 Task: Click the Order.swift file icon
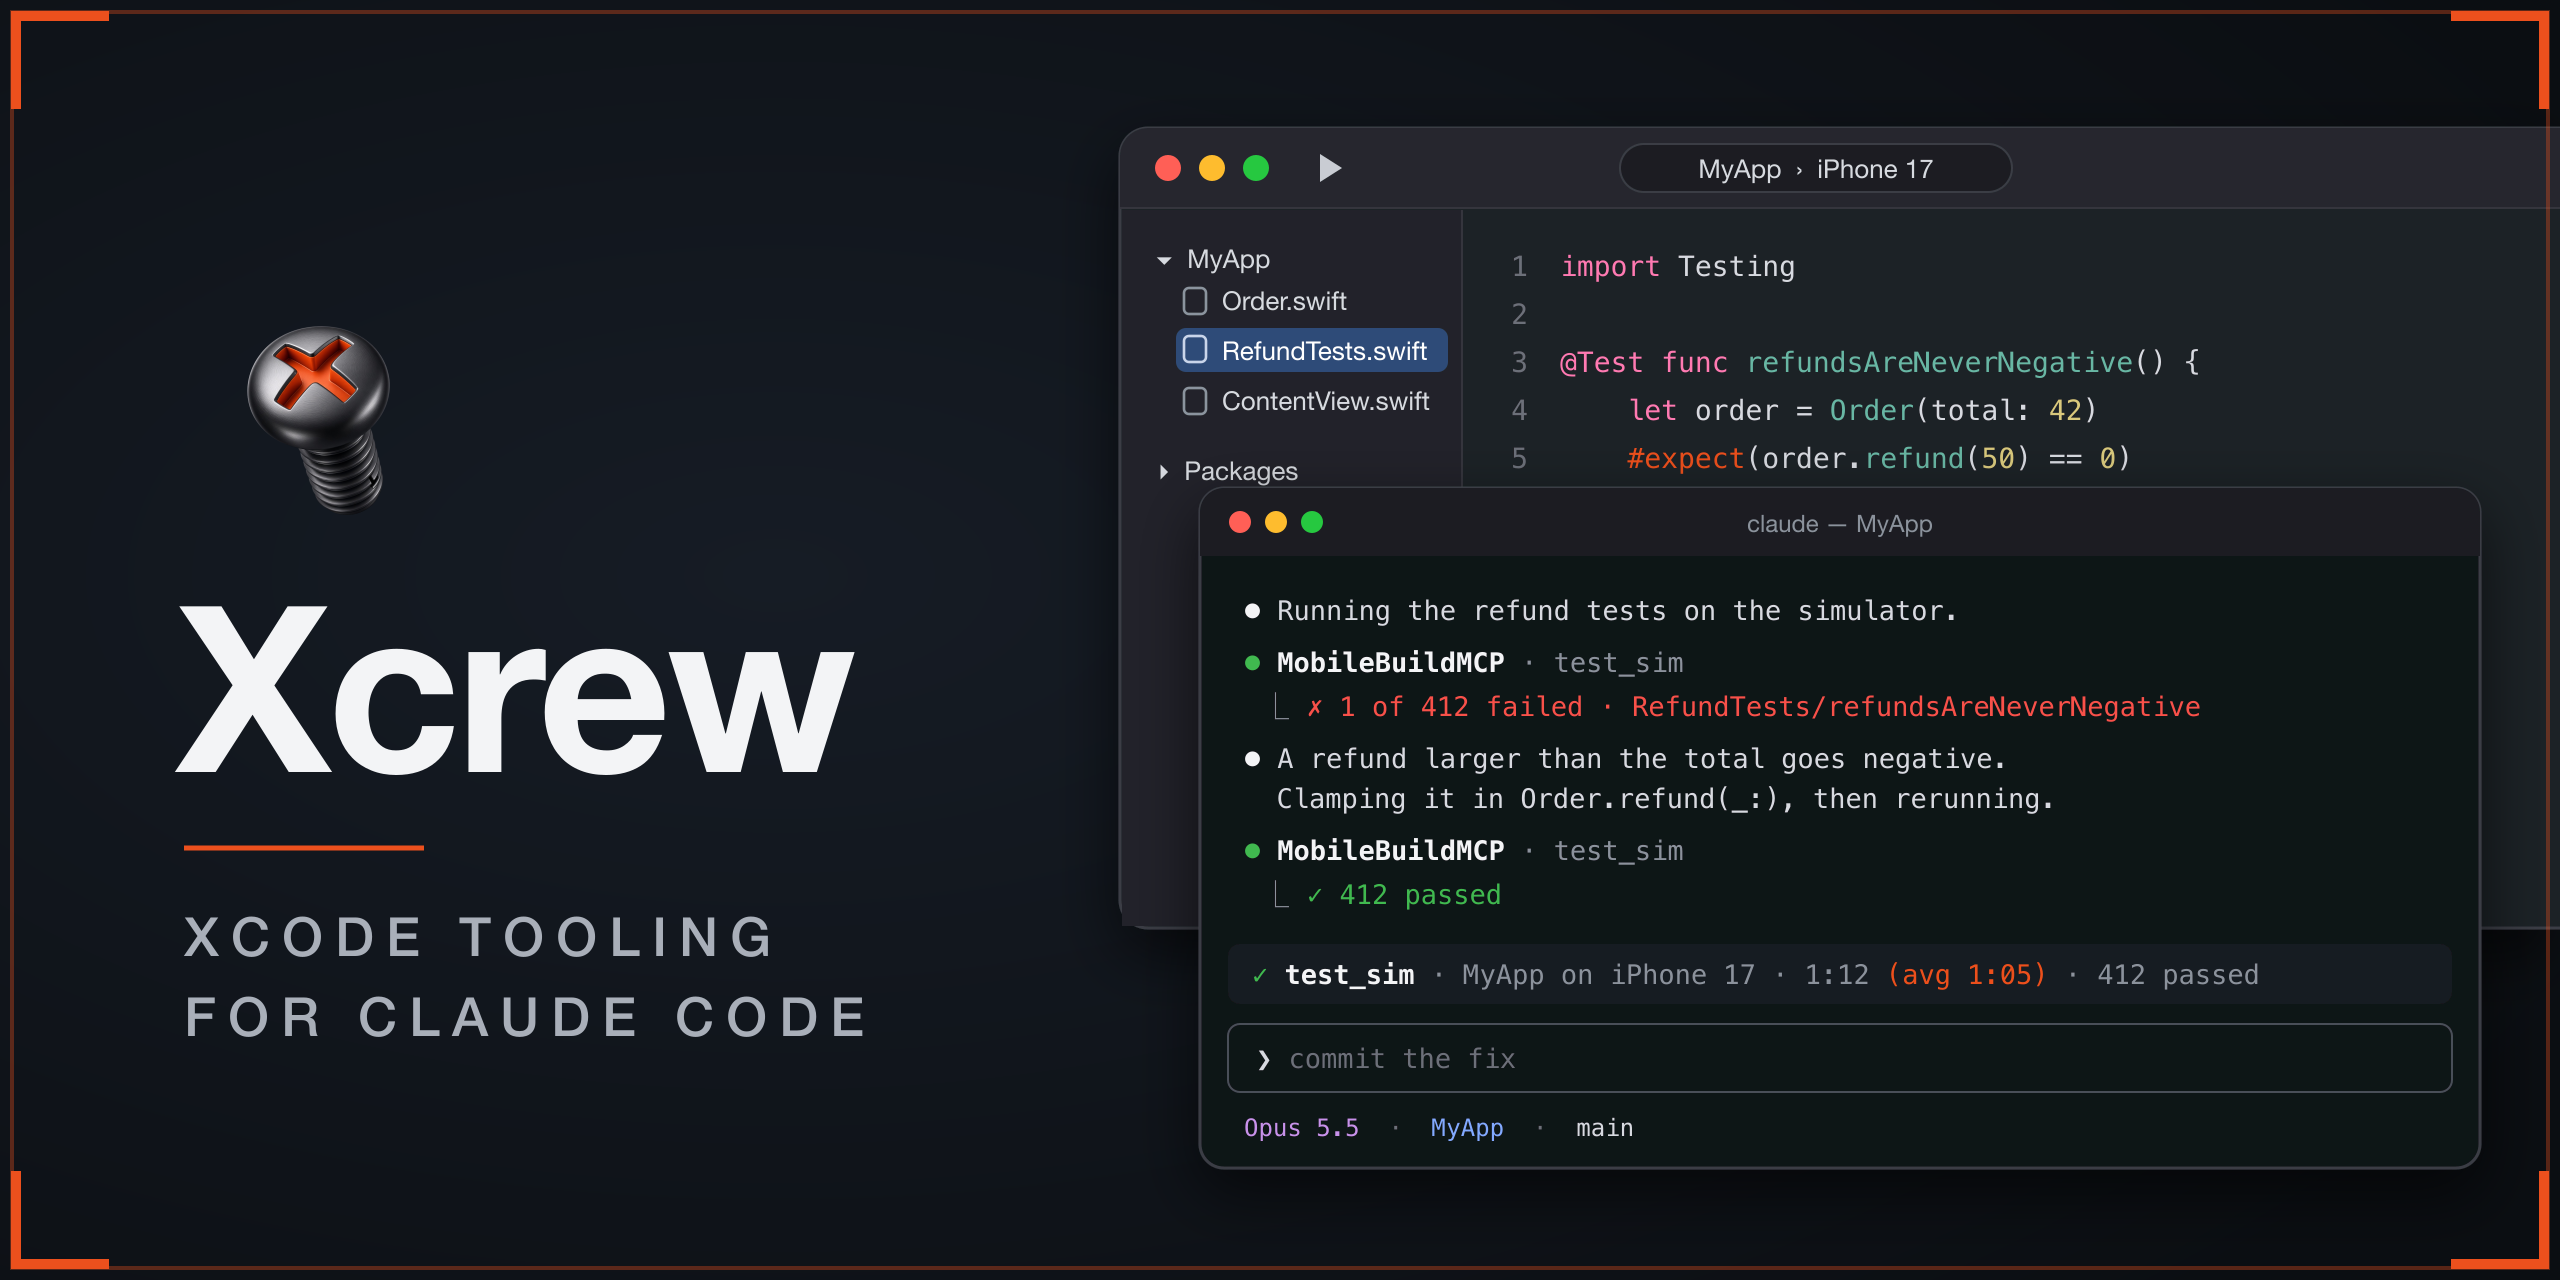(x=1195, y=301)
